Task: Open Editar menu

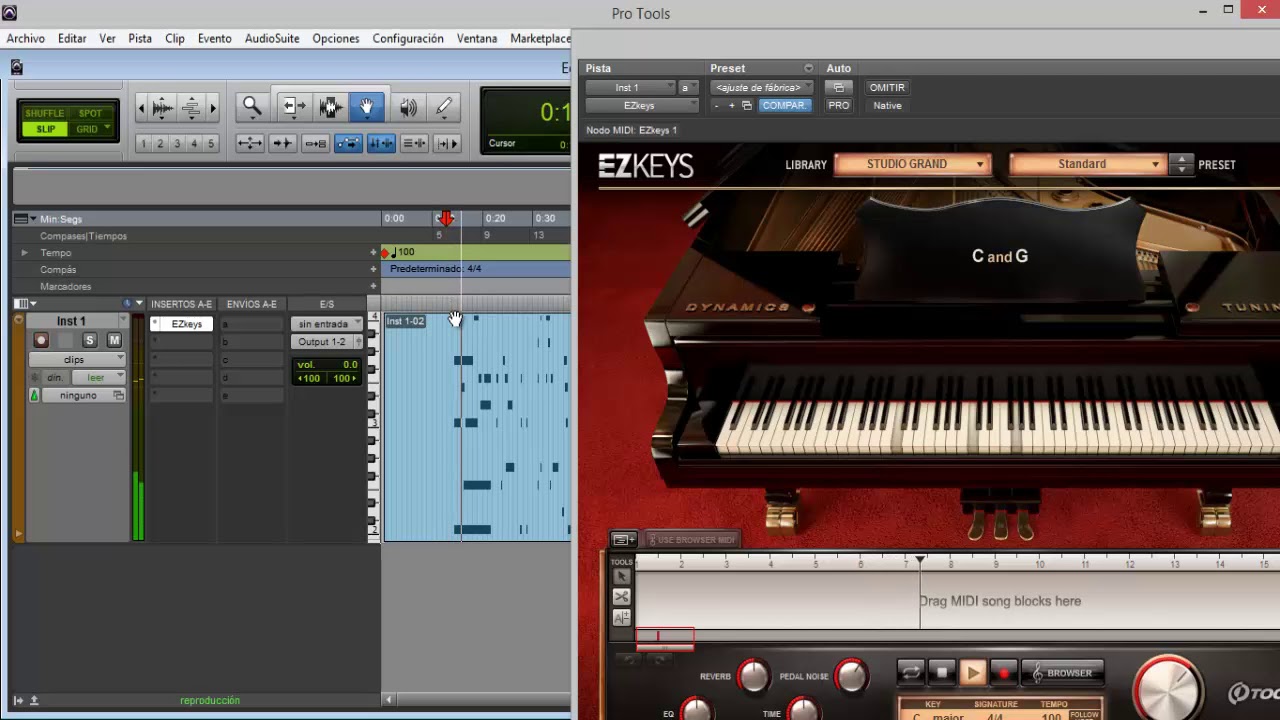Action: pos(72,38)
